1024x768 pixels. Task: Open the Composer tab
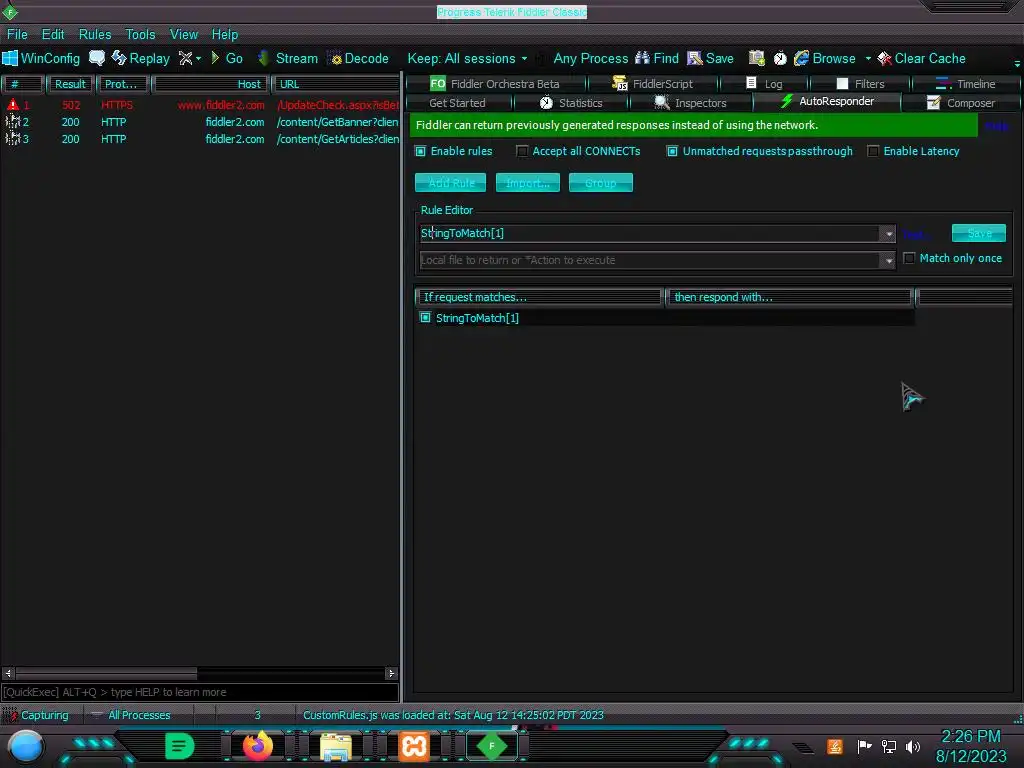(x=961, y=103)
